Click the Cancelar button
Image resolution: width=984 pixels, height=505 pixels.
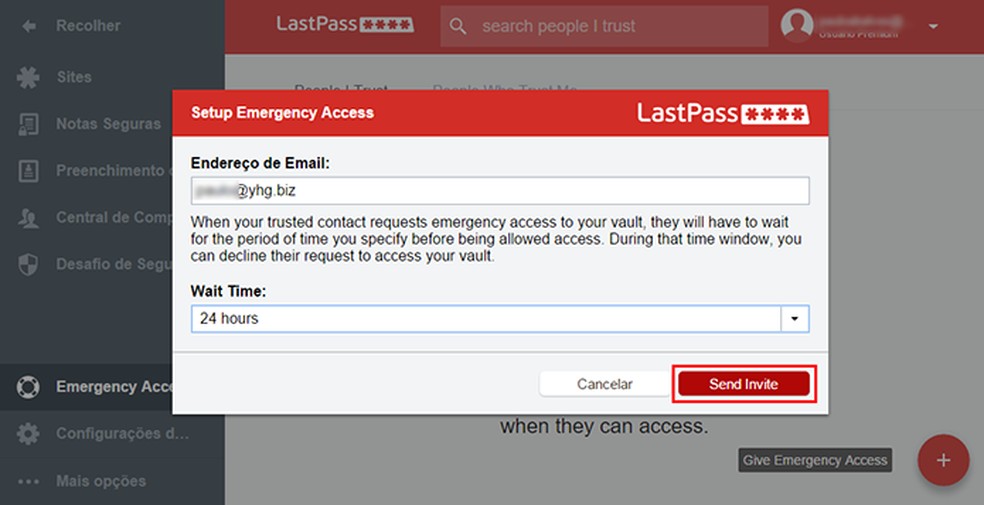coord(604,384)
